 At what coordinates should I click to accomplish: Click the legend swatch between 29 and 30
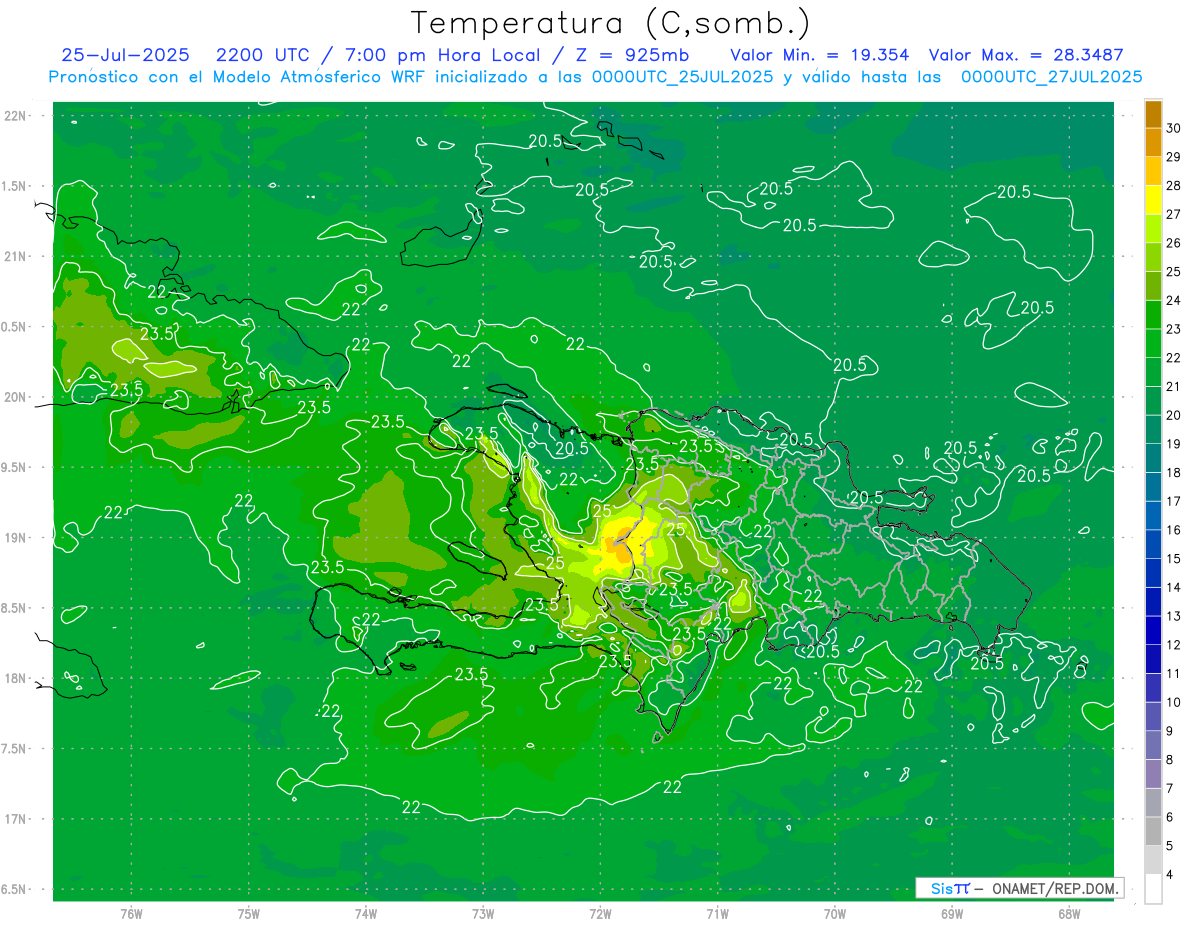tap(1153, 143)
